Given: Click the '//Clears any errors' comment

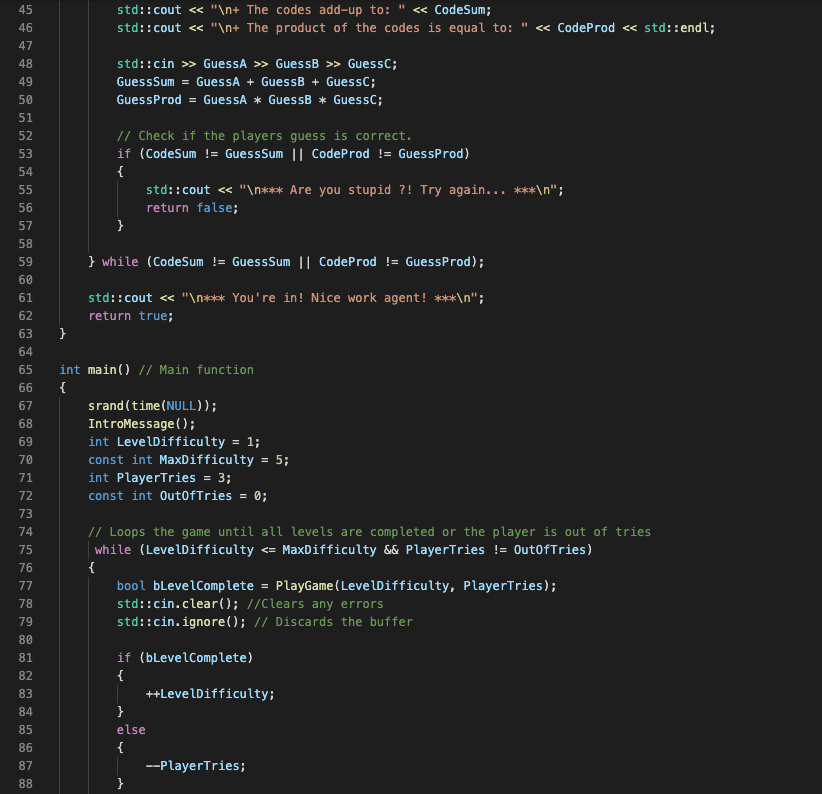Looking at the screenshot, I should pos(315,604).
